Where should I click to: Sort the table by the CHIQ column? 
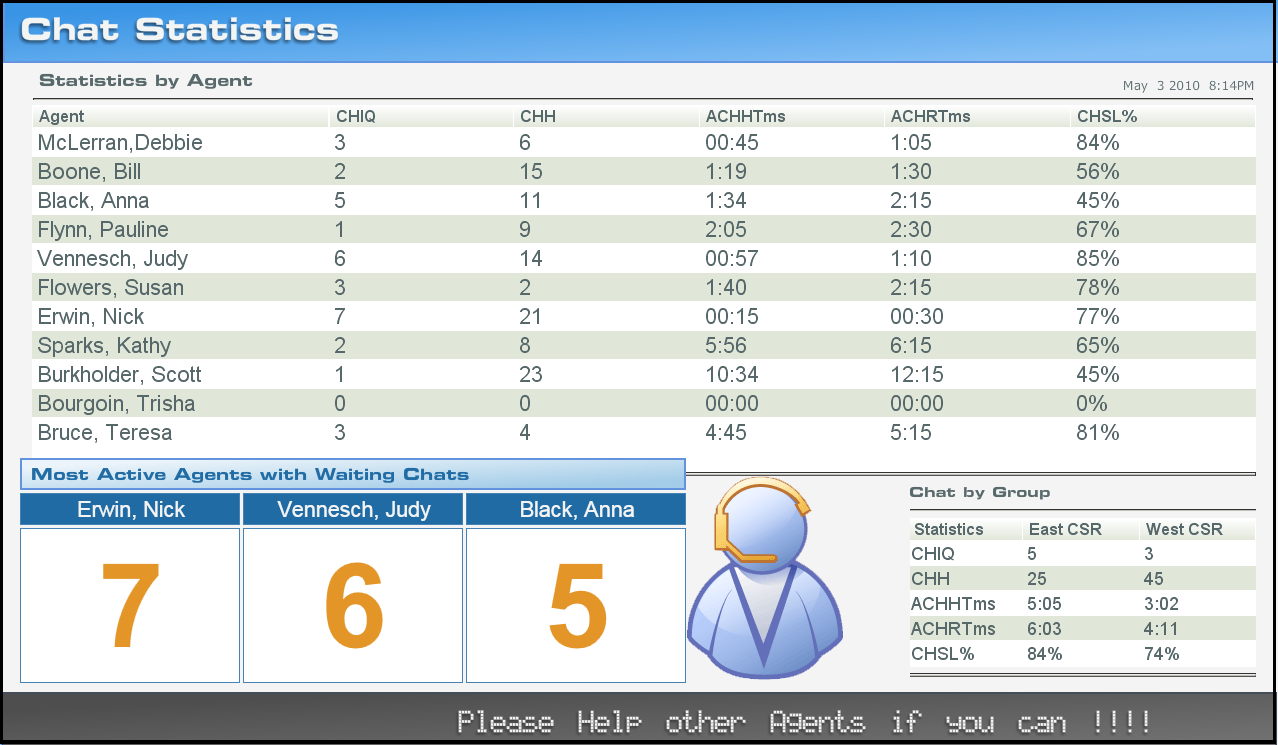355,116
